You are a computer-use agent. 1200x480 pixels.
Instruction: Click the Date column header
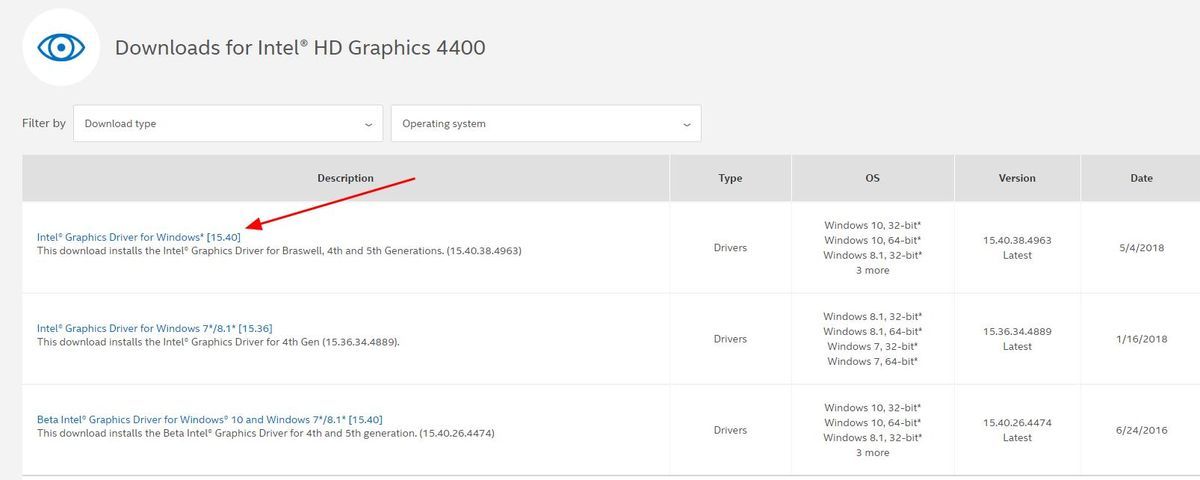click(x=1141, y=178)
